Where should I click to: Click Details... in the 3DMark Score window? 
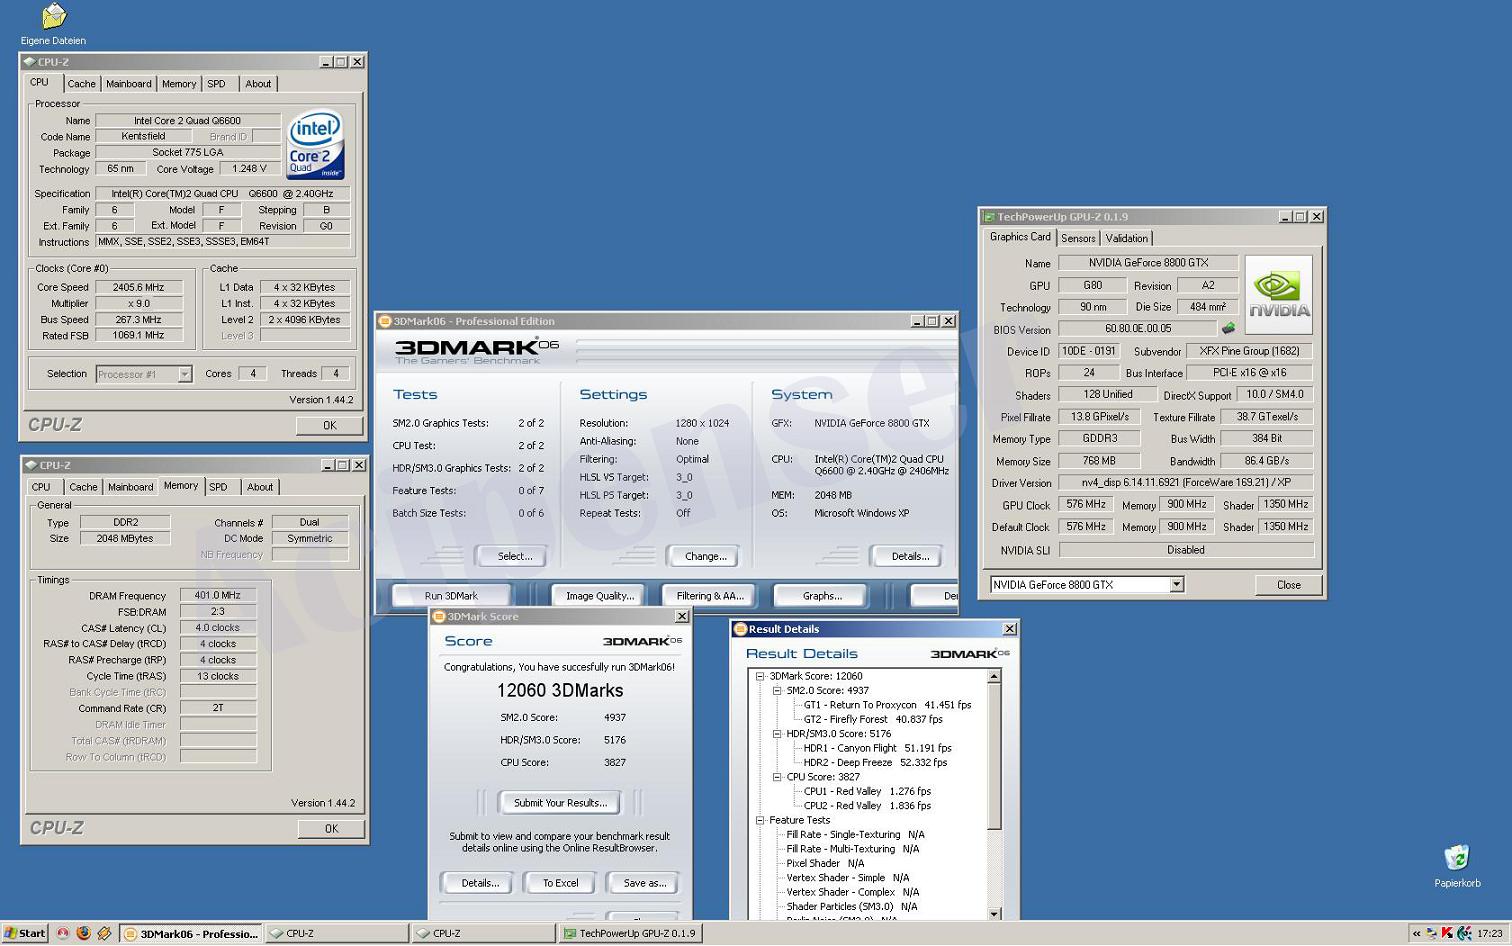point(480,883)
